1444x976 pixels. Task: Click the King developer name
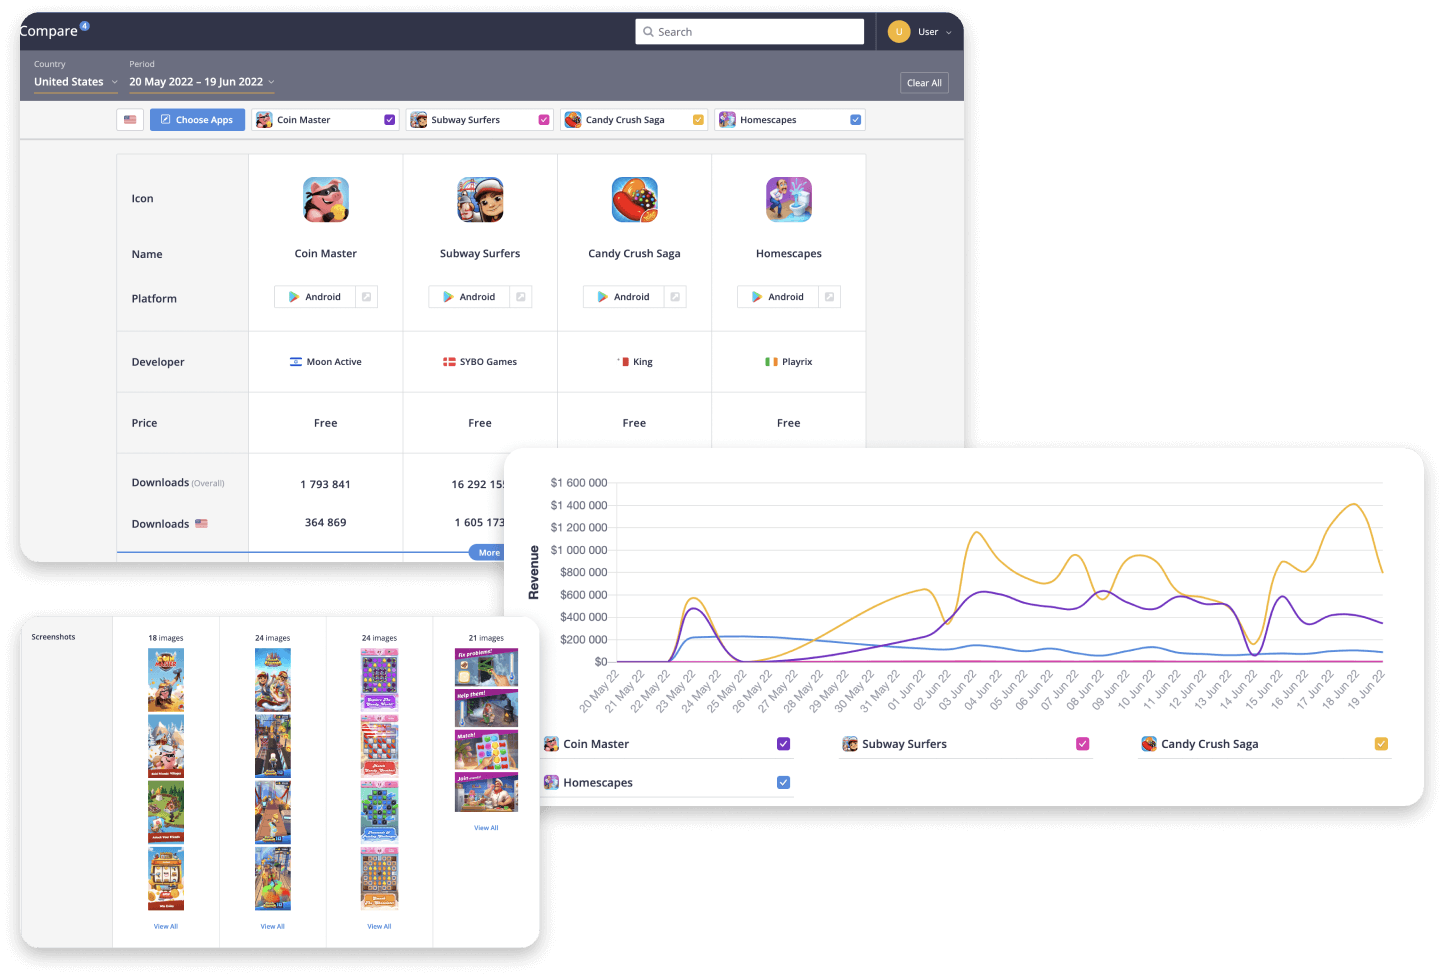[x=643, y=362]
